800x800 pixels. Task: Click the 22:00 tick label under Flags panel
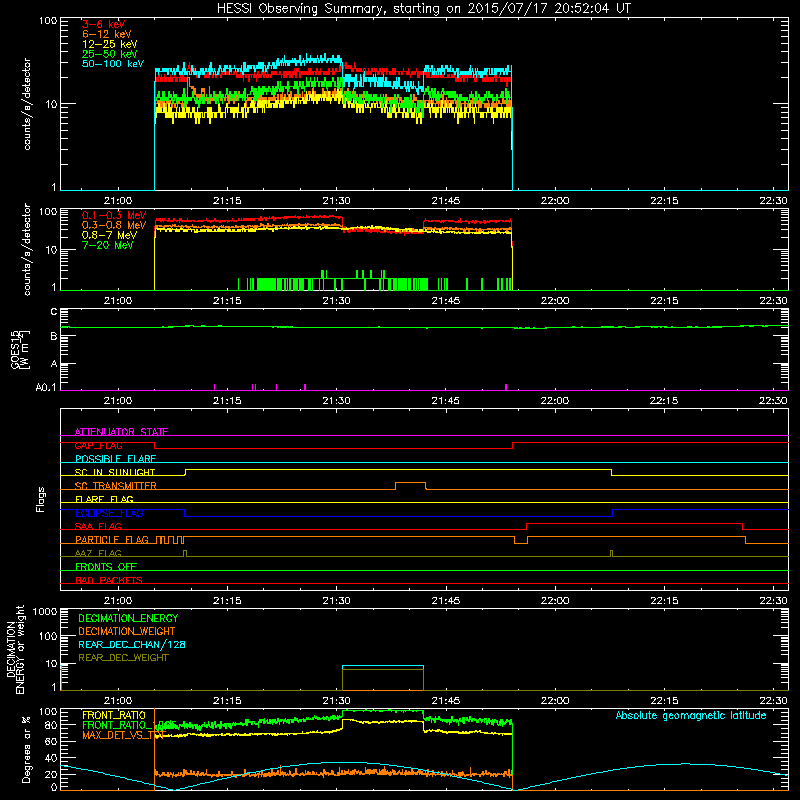pos(555,601)
